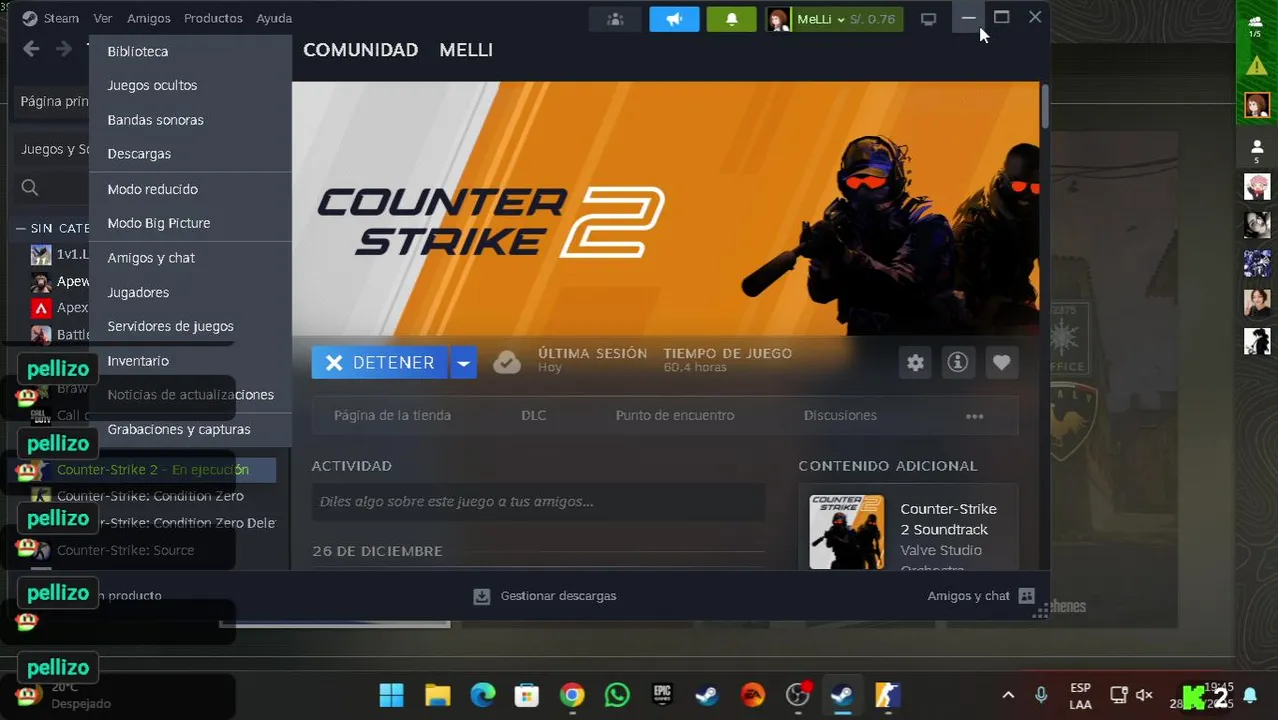Select Counter-Strike: Condition Zero in library
Image resolution: width=1278 pixels, height=720 pixels.
[x=150, y=496]
